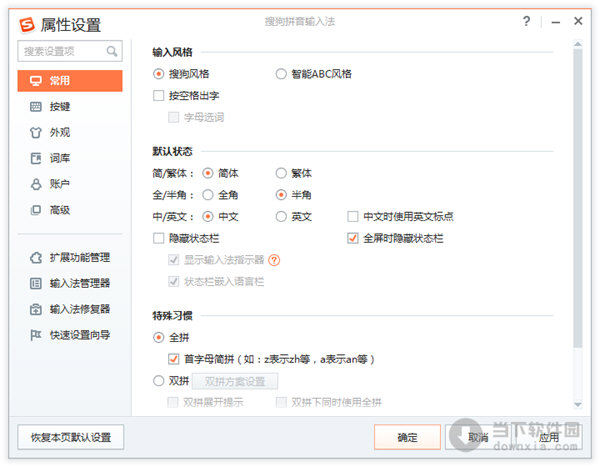Select the 智能ABC风格 radio button

point(281,73)
